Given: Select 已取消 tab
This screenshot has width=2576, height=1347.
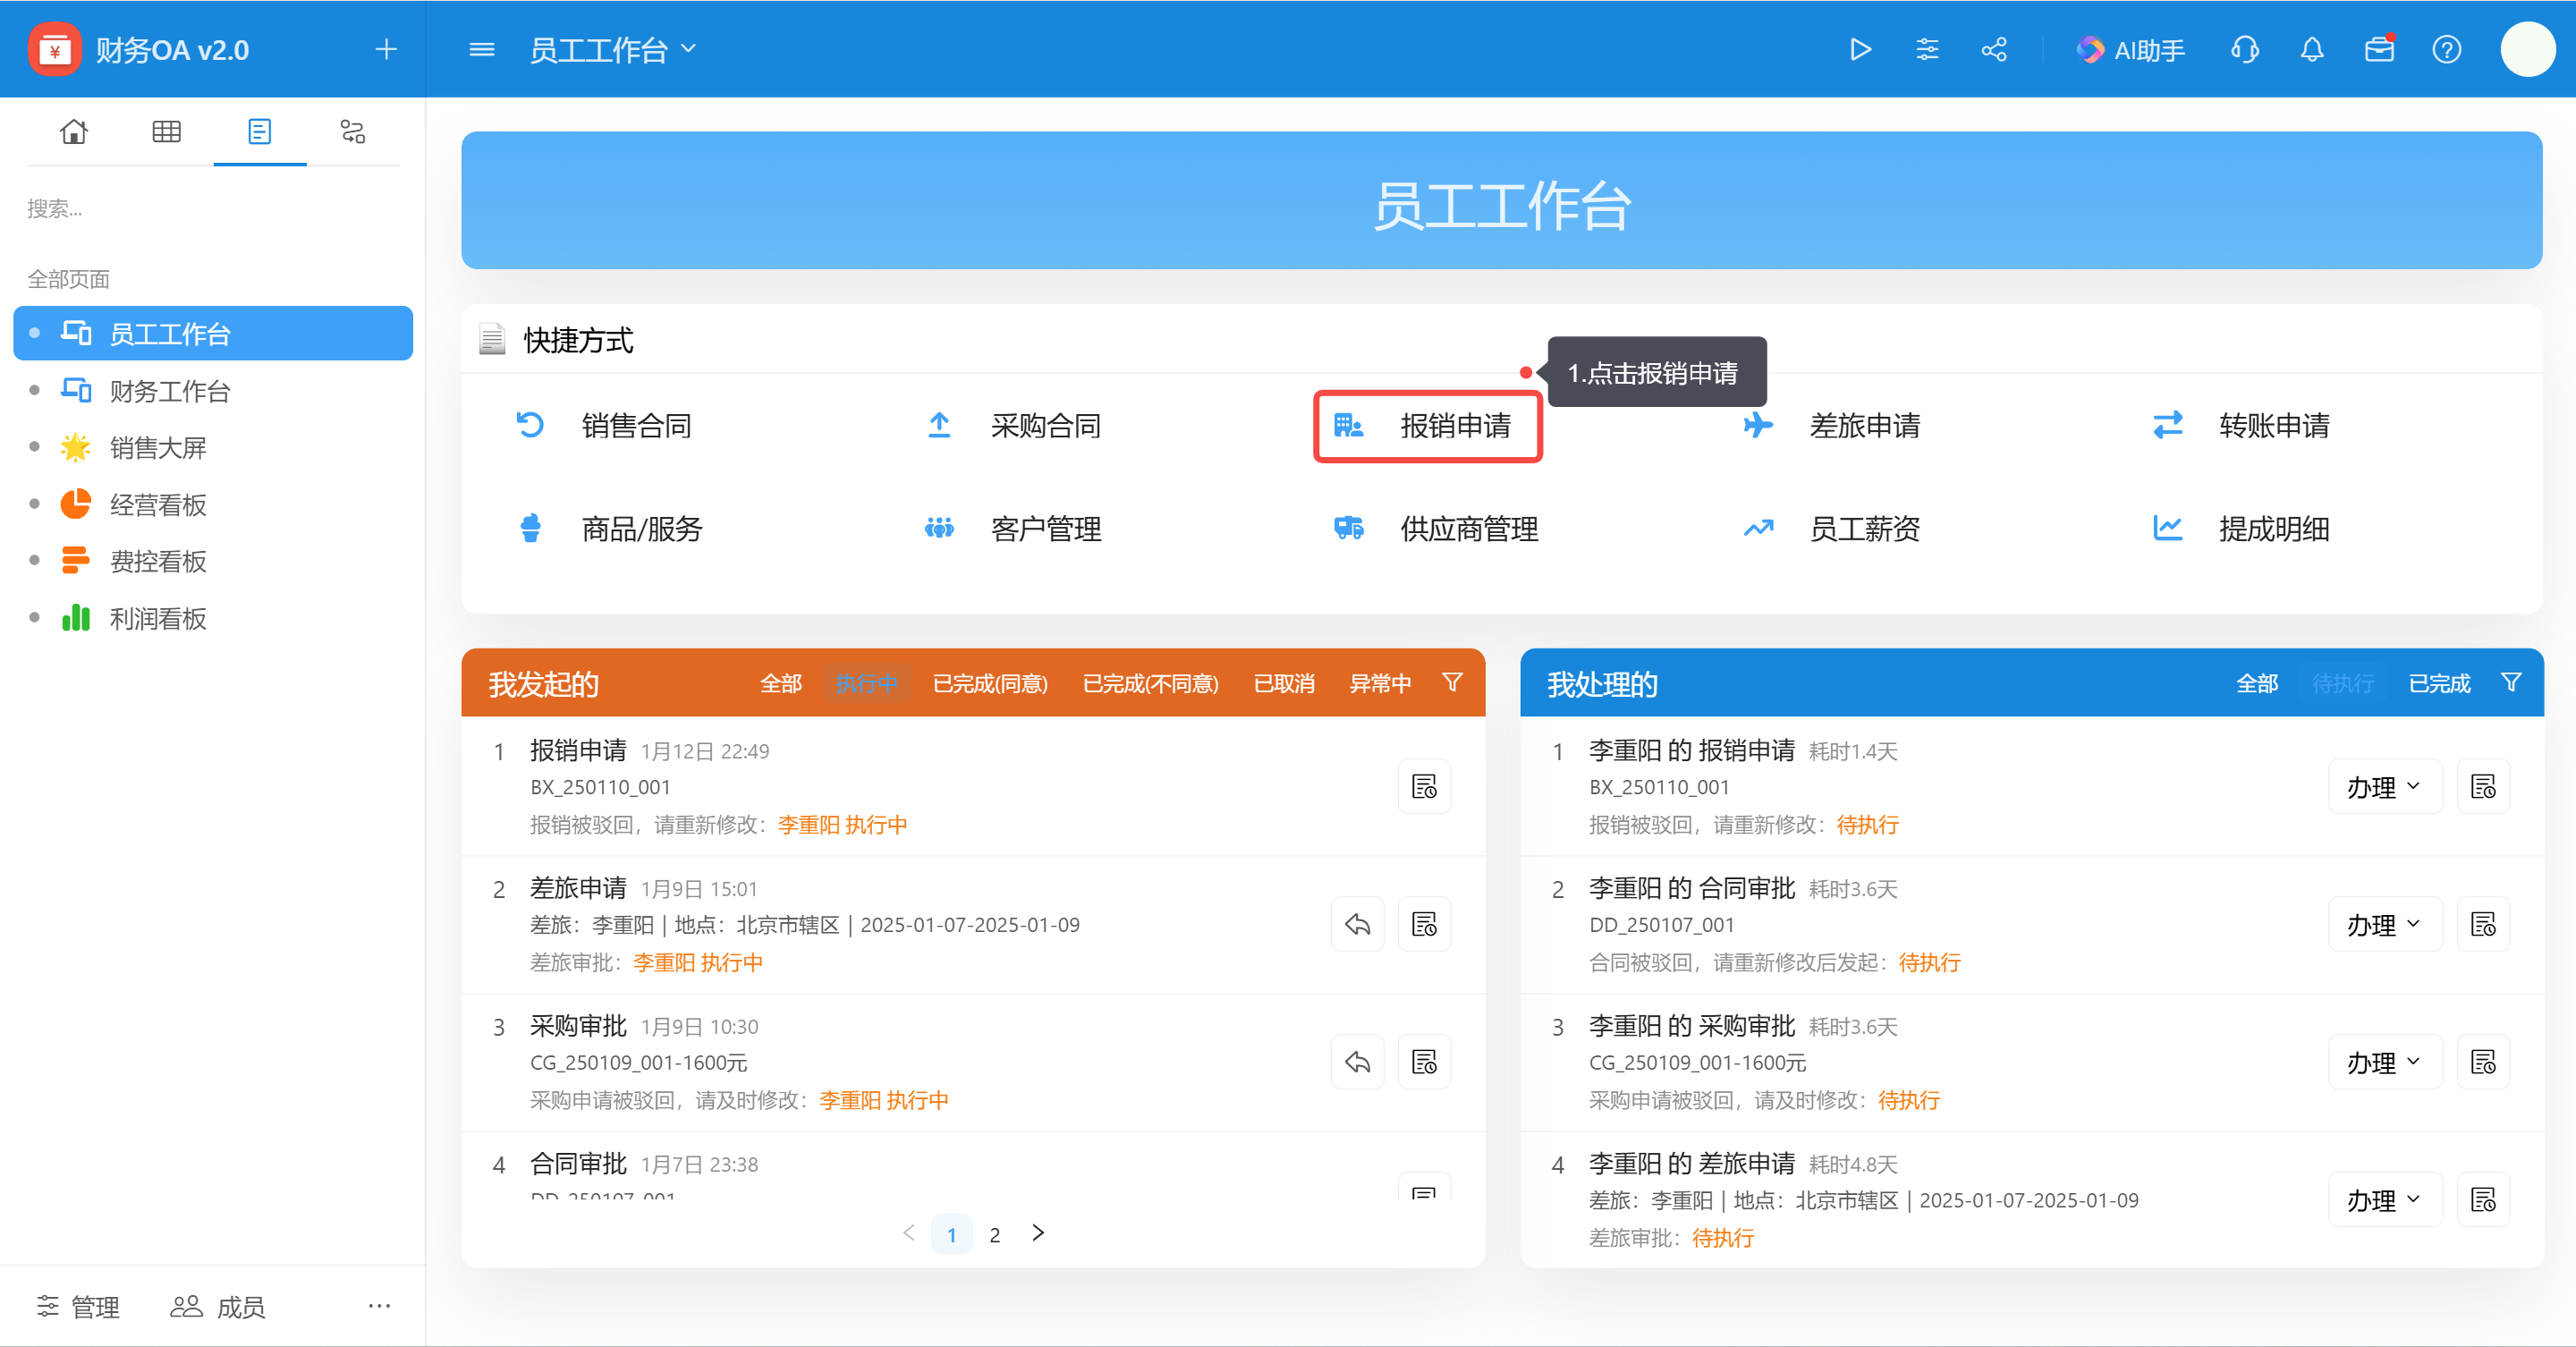Looking at the screenshot, I should pyautogui.click(x=1284, y=683).
